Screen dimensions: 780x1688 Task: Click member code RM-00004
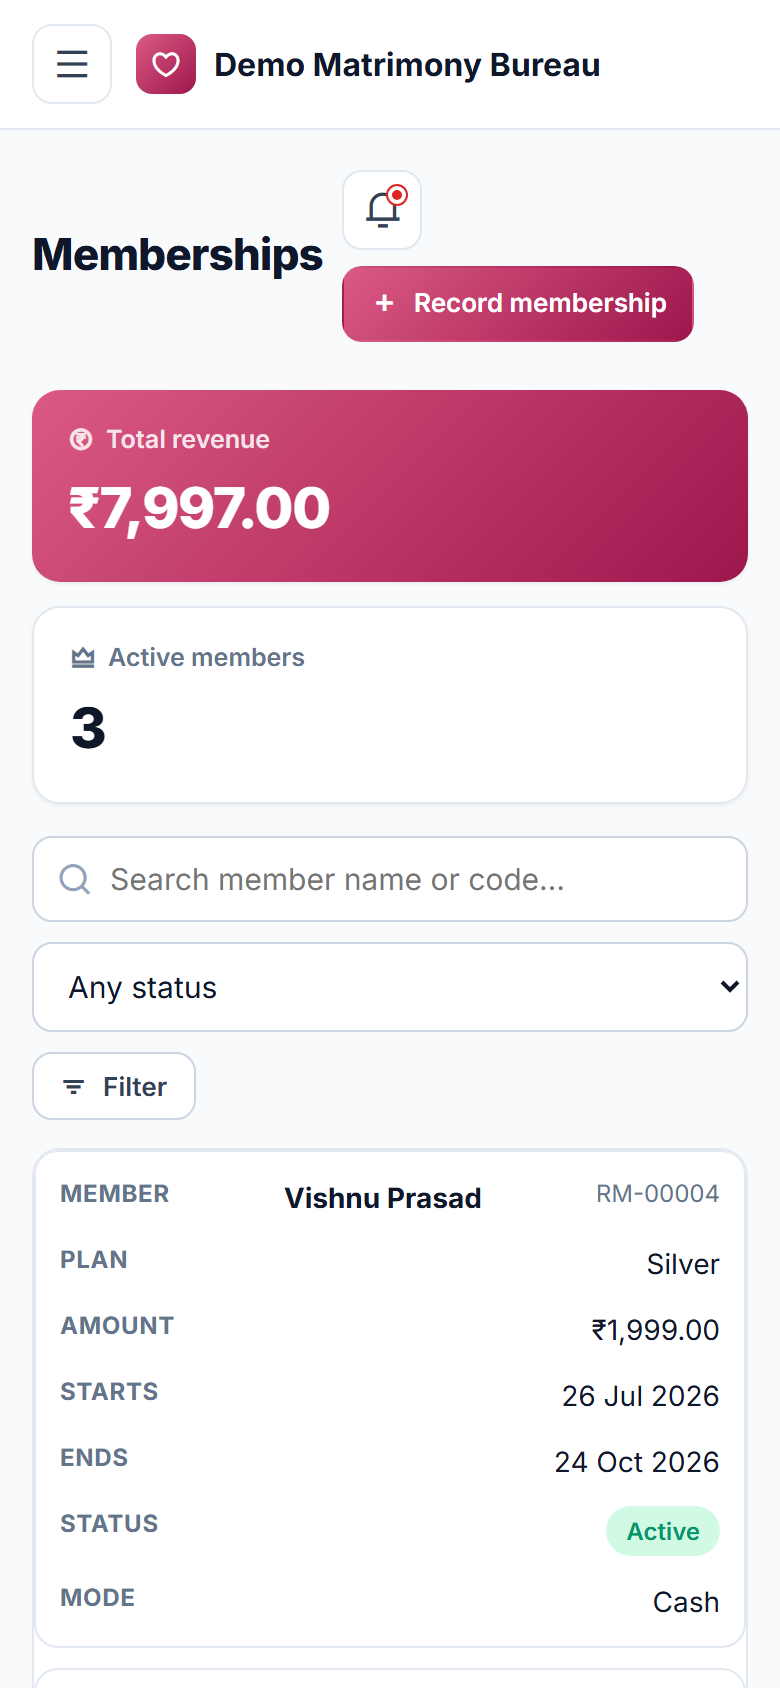coord(658,1194)
